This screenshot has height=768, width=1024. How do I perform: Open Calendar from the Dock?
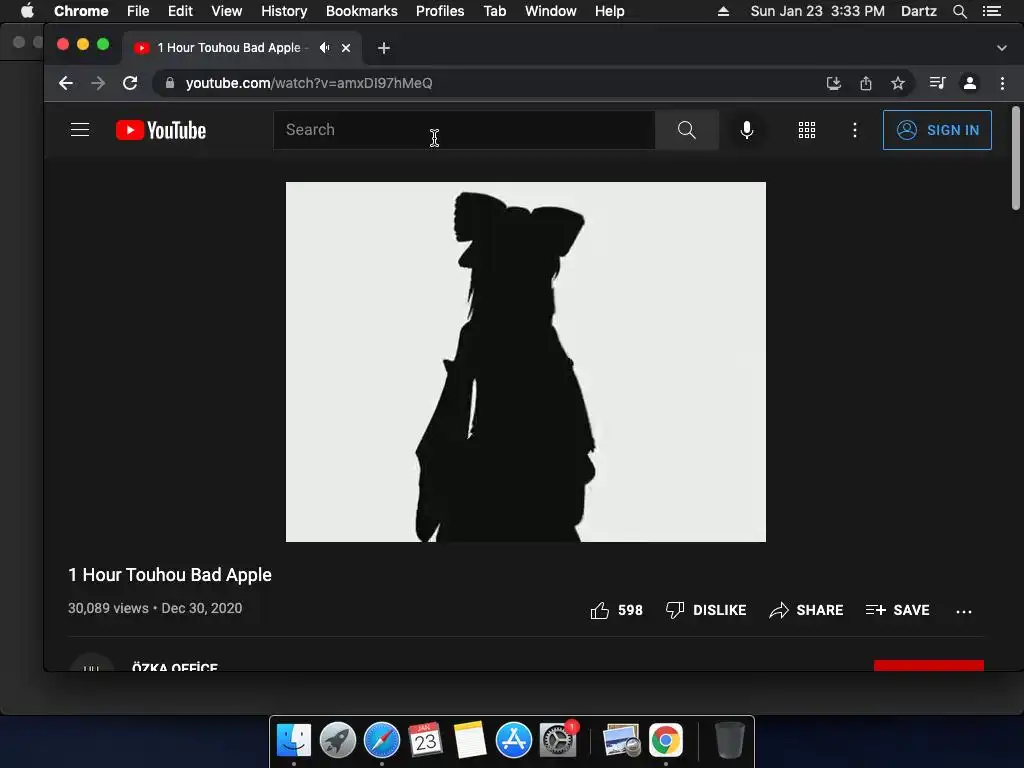pos(425,740)
